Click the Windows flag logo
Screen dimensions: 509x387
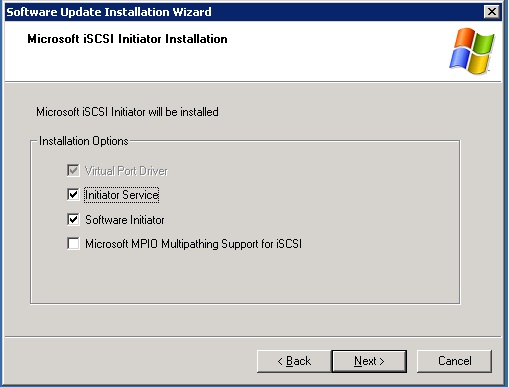point(471,51)
